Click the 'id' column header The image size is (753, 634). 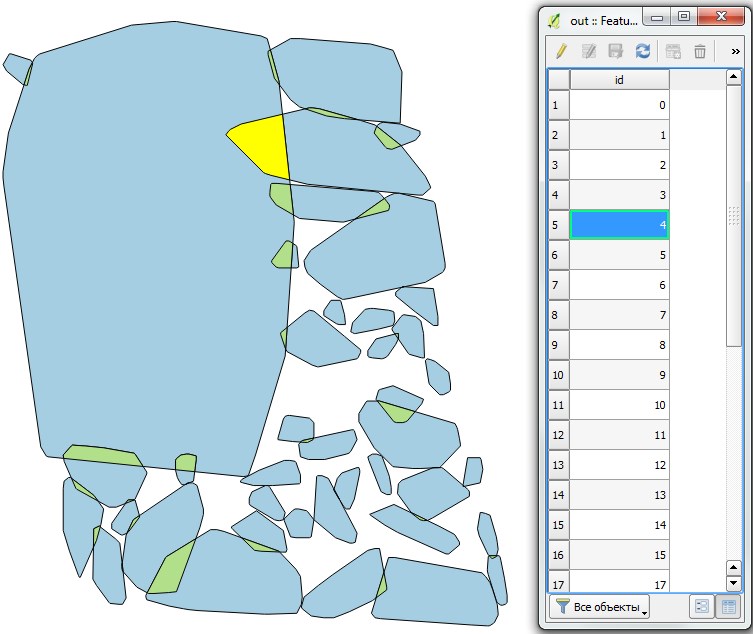[619, 80]
